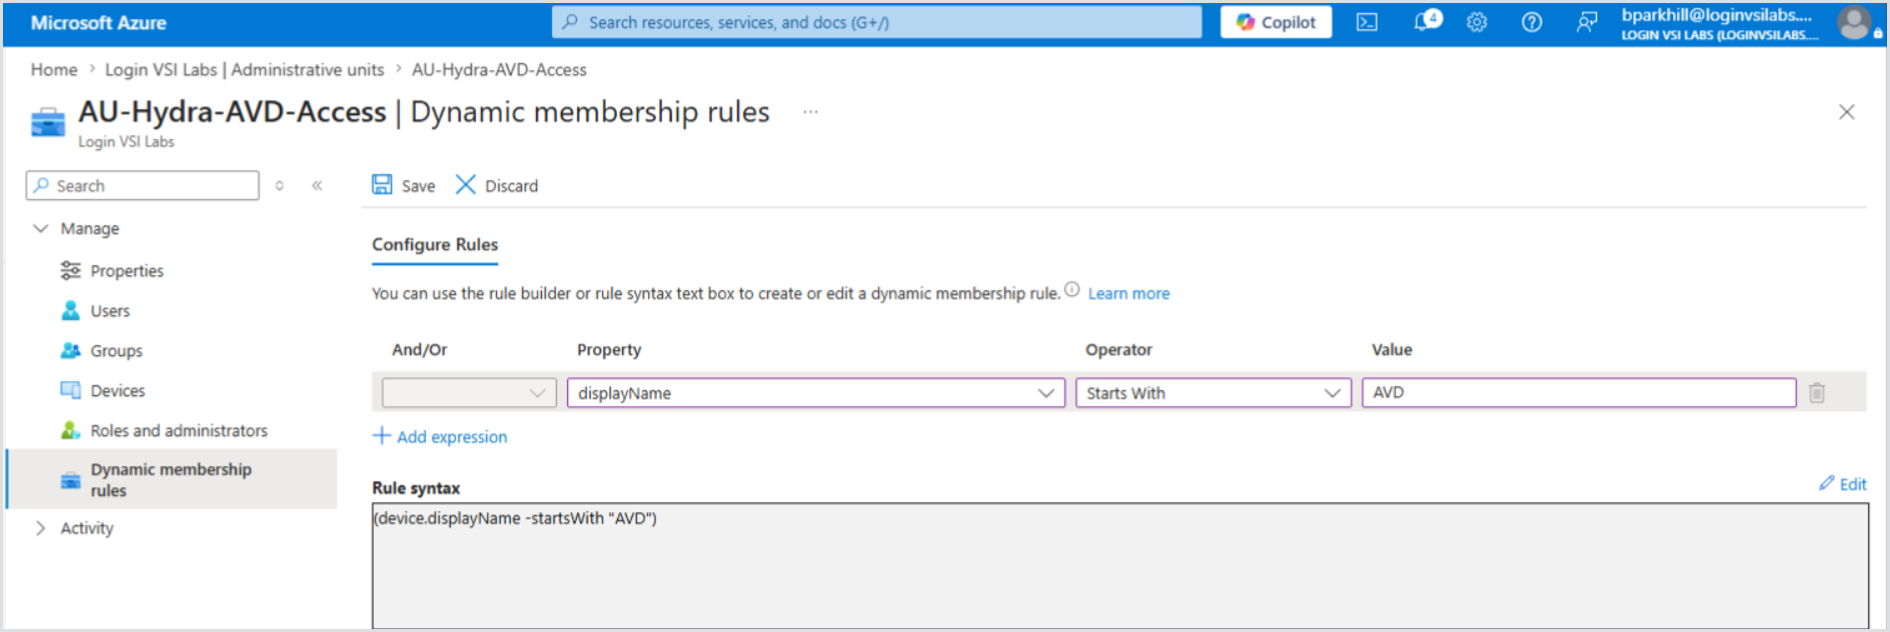Open the ellipsis more options menu
The height and width of the screenshot is (632, 1890).
click(810, 112)
